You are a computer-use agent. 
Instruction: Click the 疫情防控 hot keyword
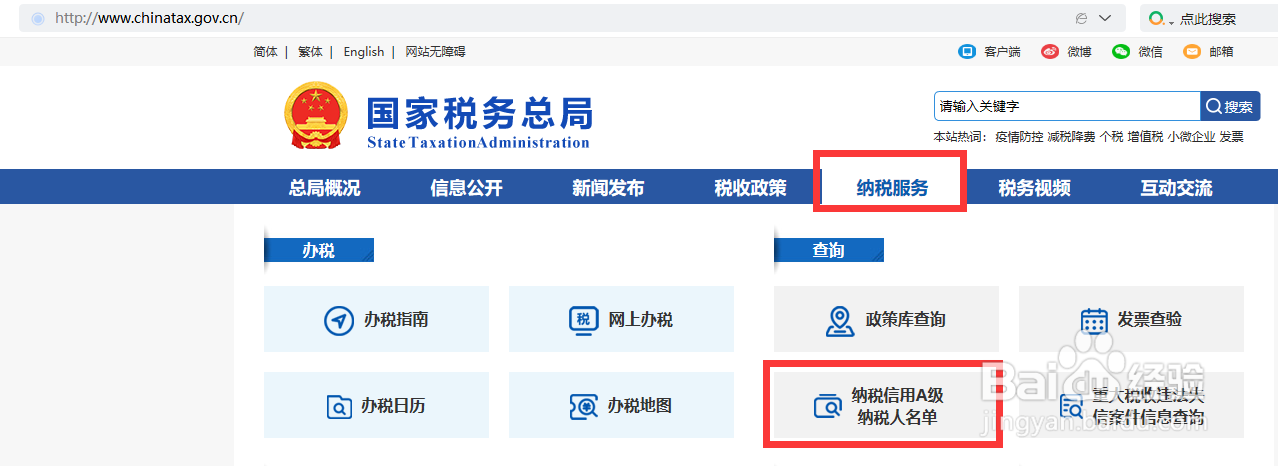[1019, 137]
